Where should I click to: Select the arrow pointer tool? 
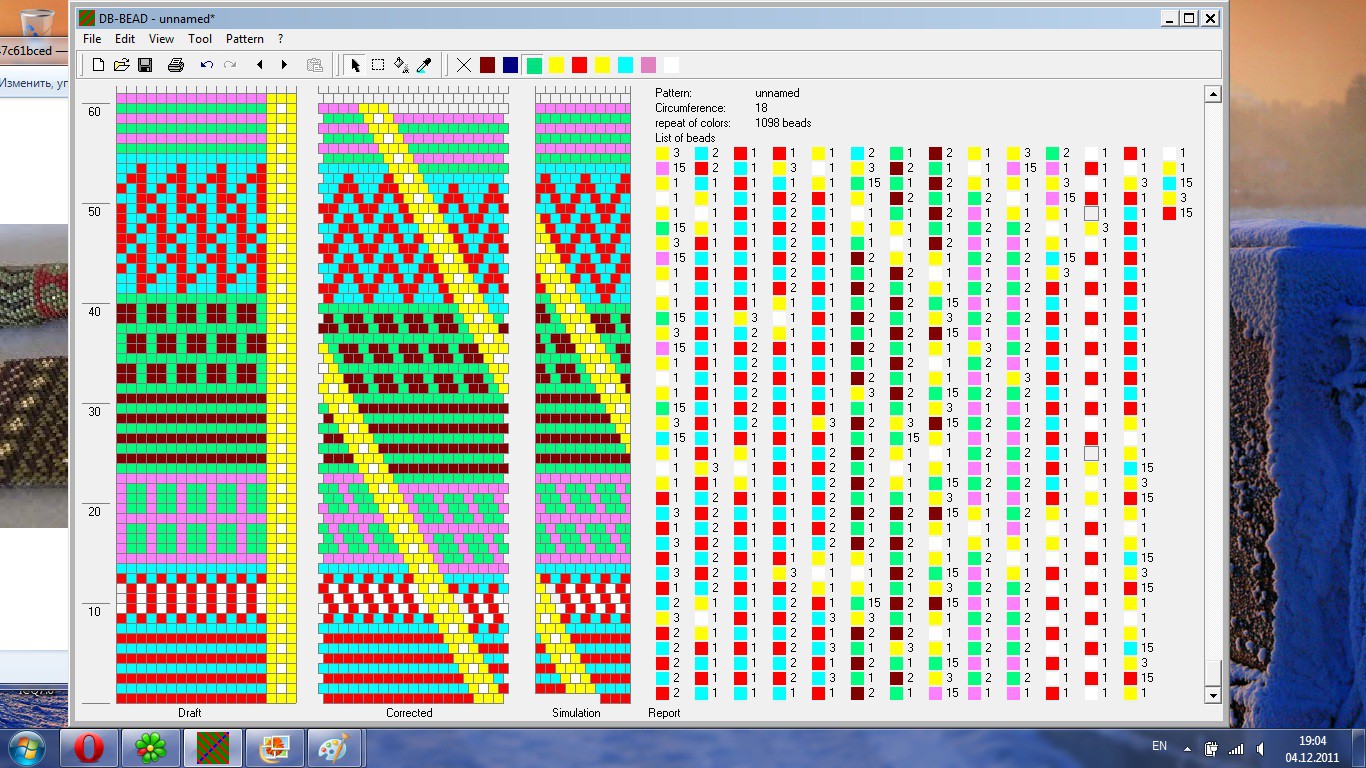point(355,65)
